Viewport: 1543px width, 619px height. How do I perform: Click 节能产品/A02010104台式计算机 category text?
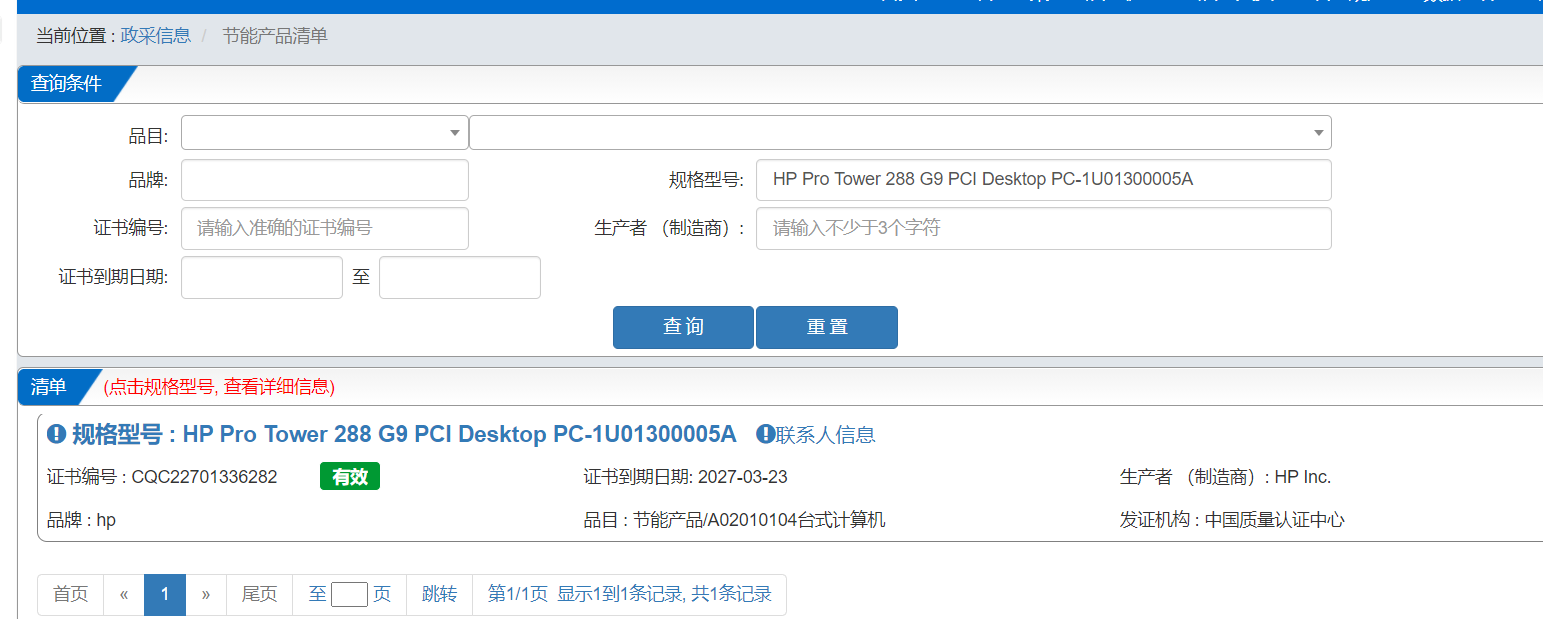pos(759,520)
